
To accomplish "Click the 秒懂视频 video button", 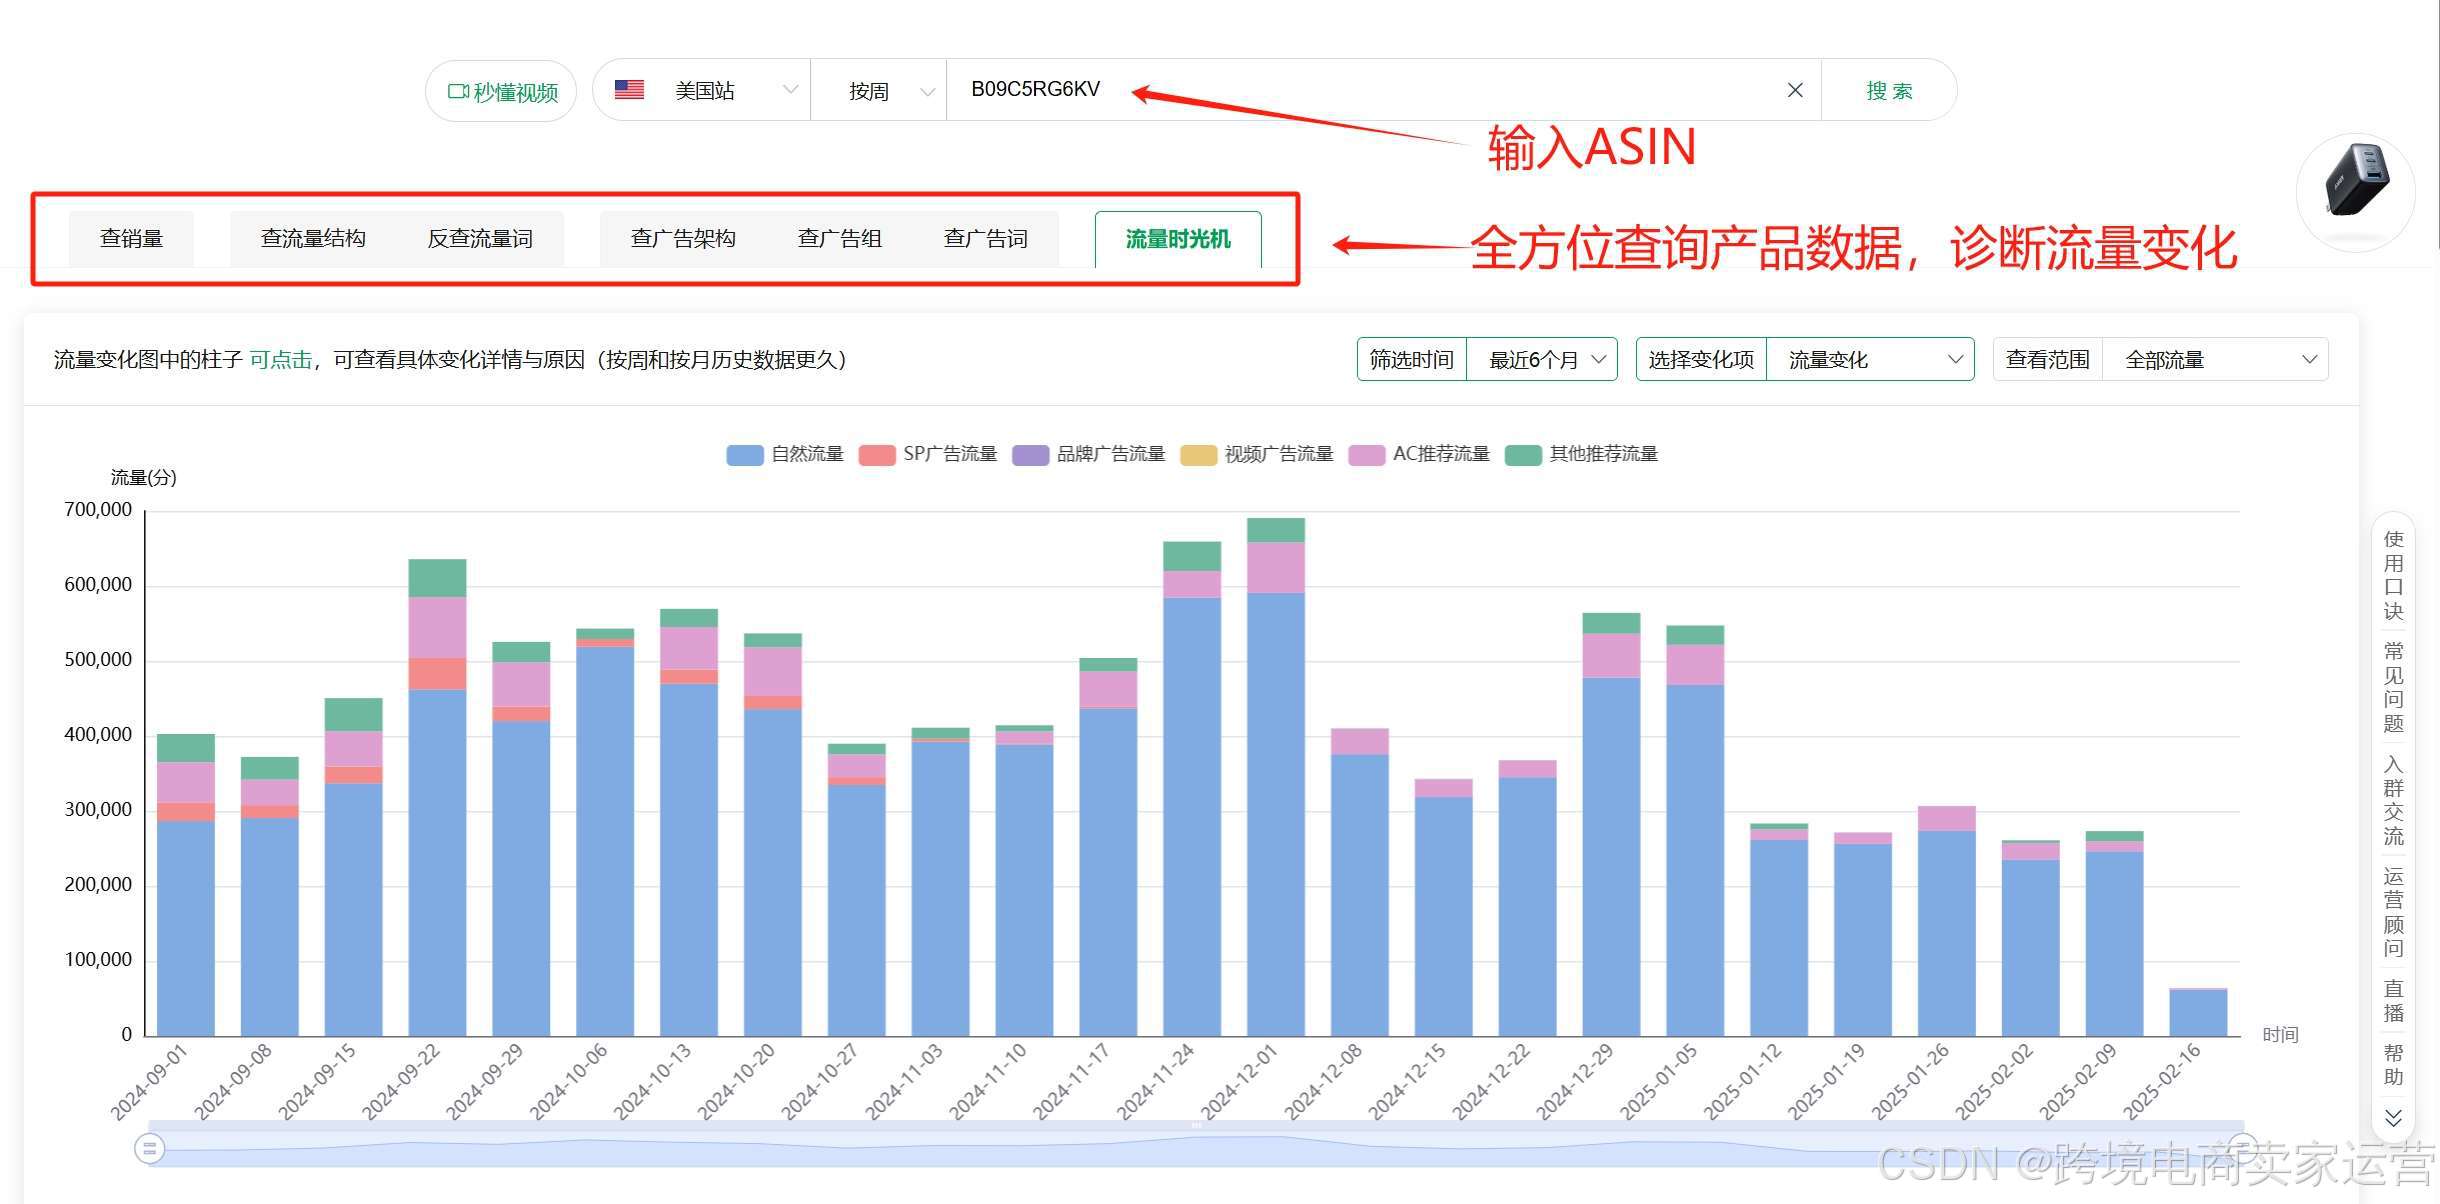I will click(501, 92).
